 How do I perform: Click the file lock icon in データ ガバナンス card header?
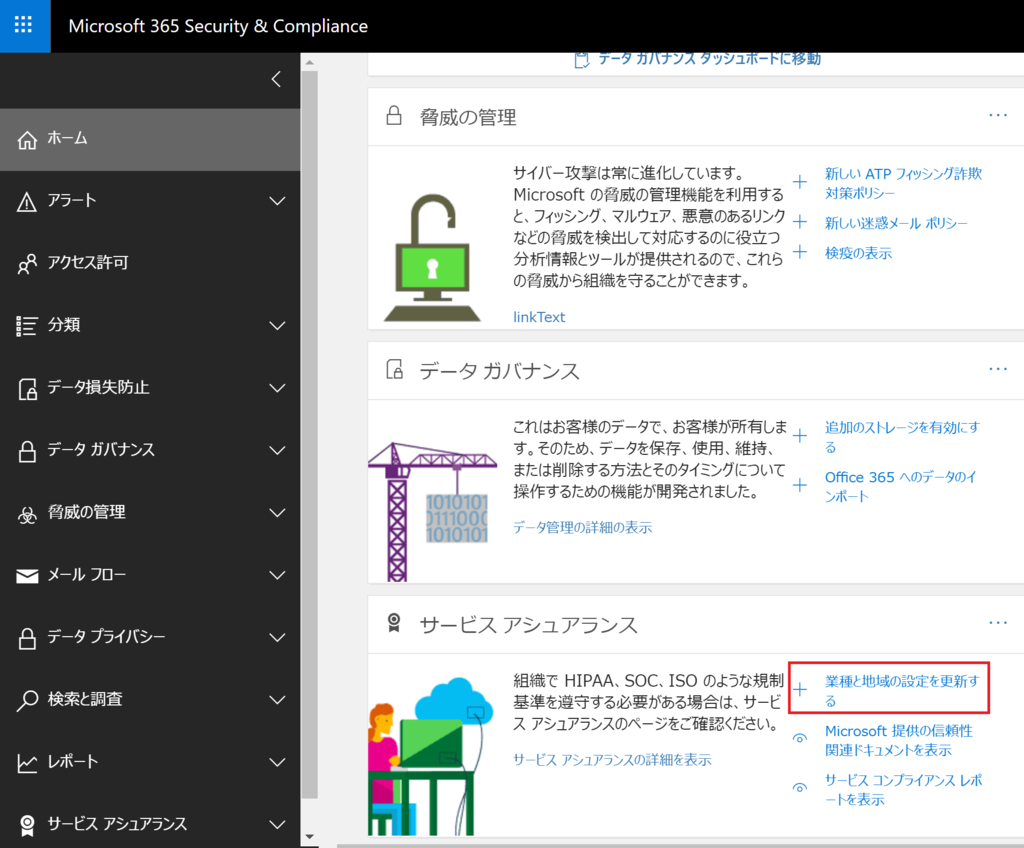(394, 370)
